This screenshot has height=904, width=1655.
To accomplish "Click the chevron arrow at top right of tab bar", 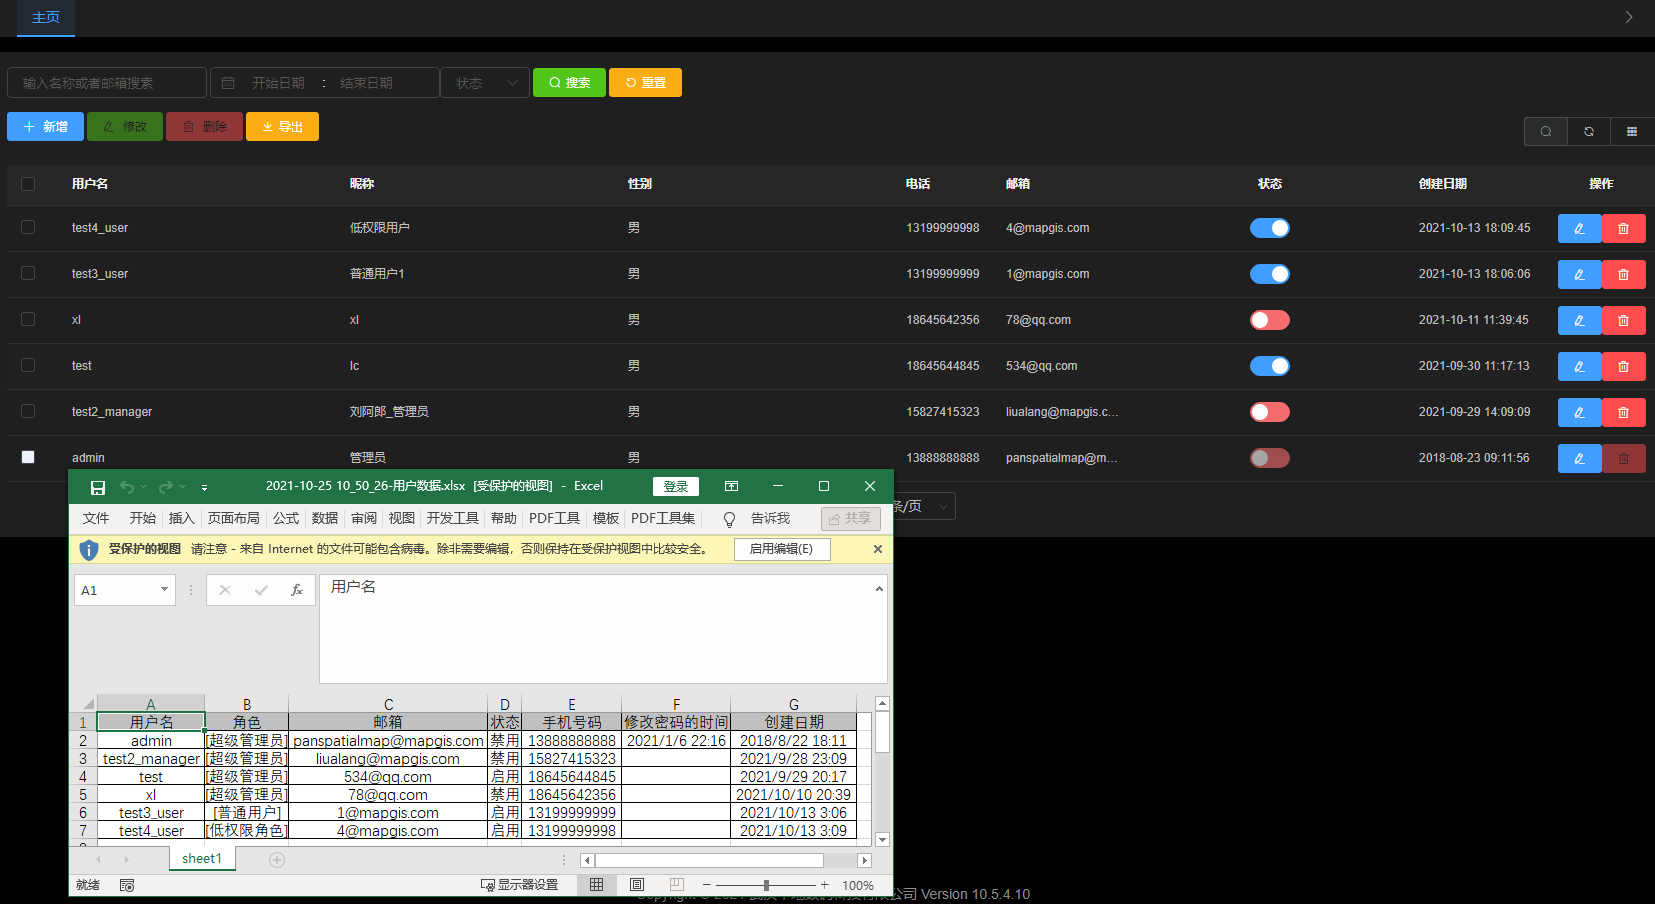I will click(1629, 17).
